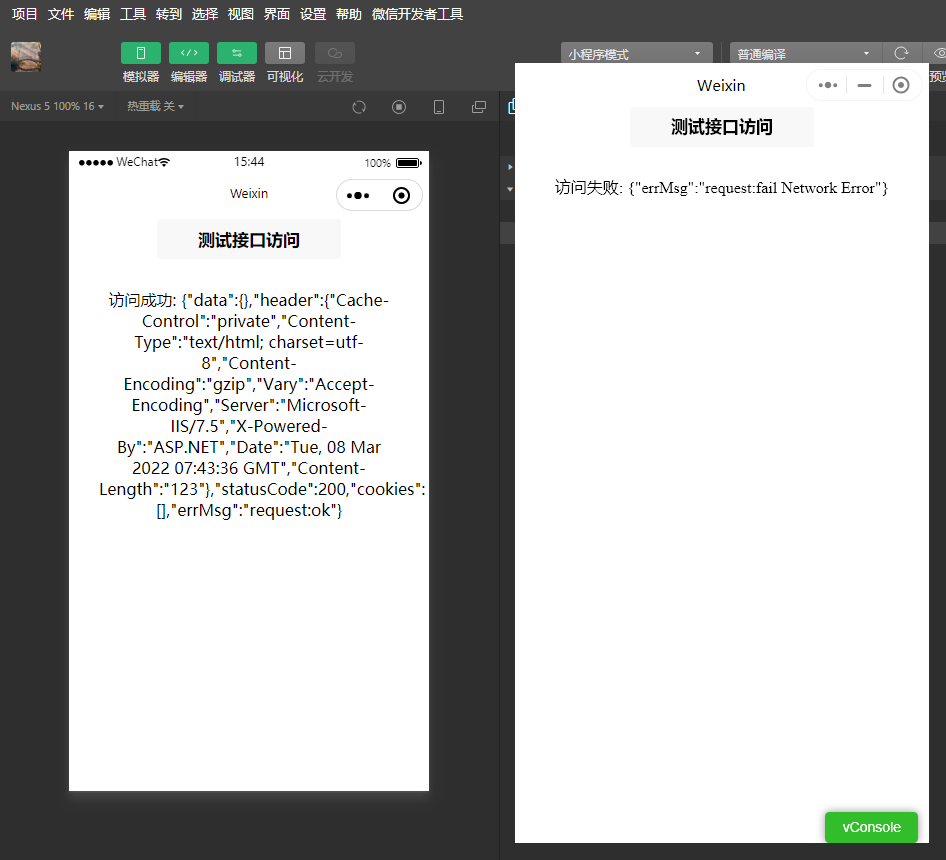The image size is (946, 860).
Task: Open the 项目 menu
Action: click(x=25, y=14)
